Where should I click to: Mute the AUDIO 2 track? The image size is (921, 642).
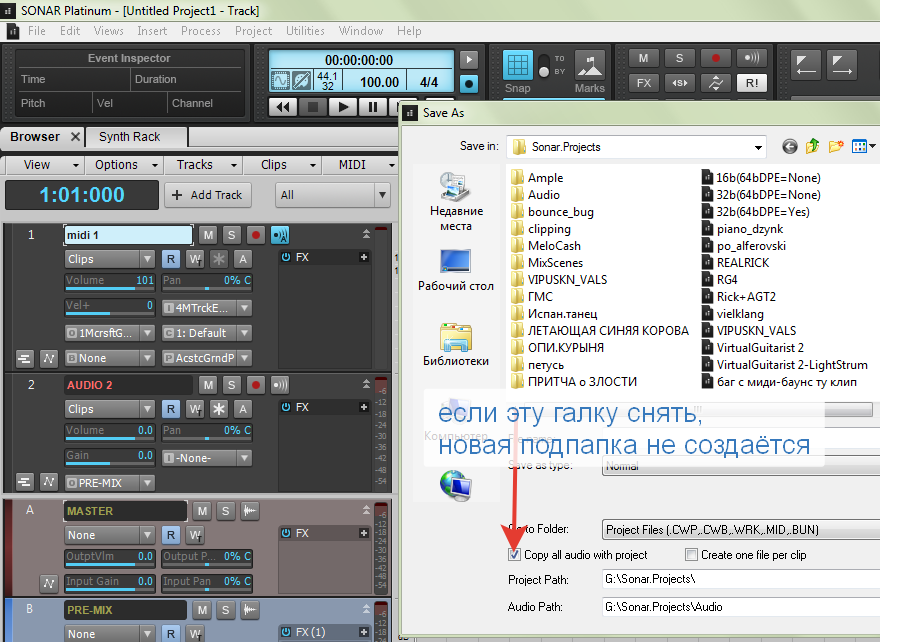[x=208, y=385]
